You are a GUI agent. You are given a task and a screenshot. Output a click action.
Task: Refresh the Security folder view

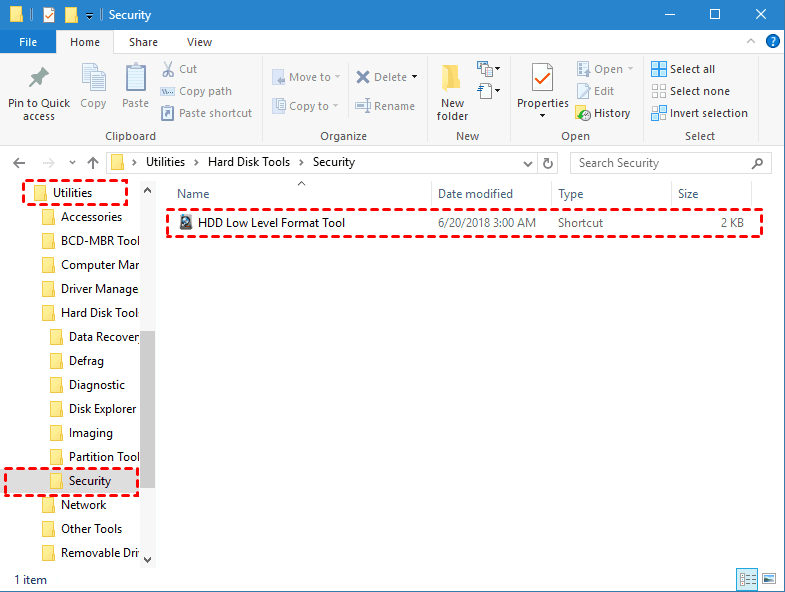(x=548, y=163)
